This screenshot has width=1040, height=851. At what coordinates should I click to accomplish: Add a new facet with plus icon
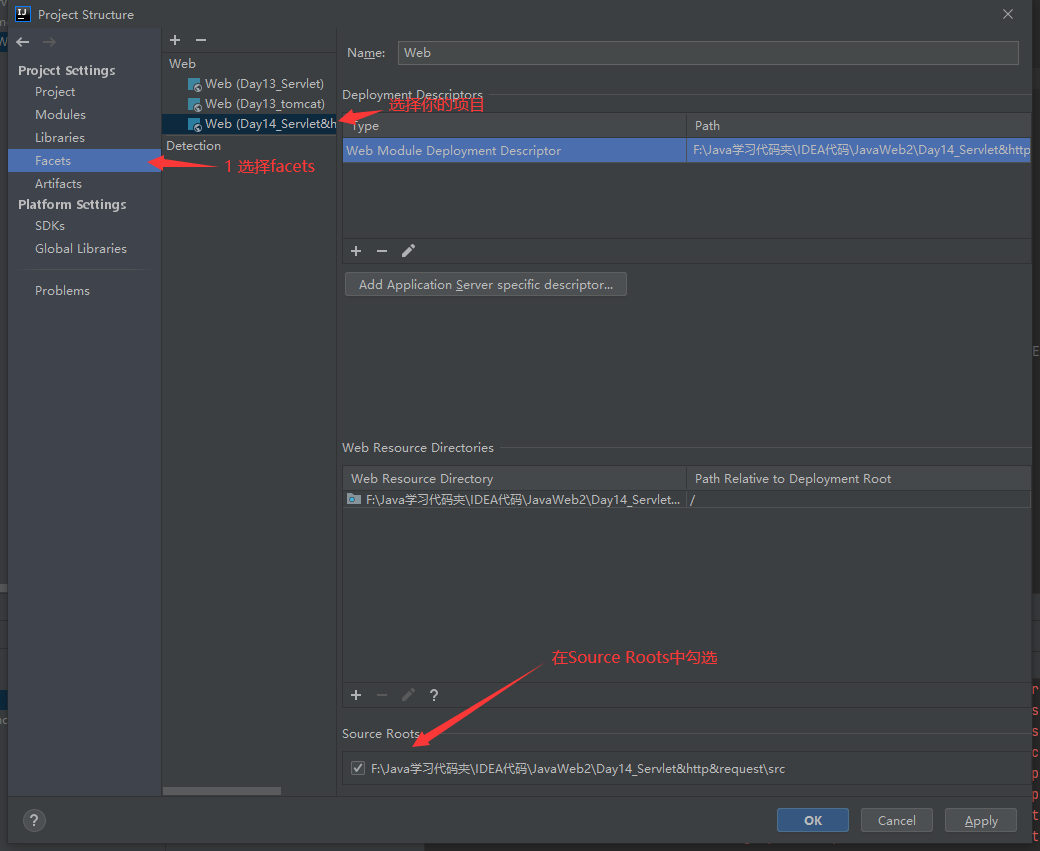[x=175, y=40]
